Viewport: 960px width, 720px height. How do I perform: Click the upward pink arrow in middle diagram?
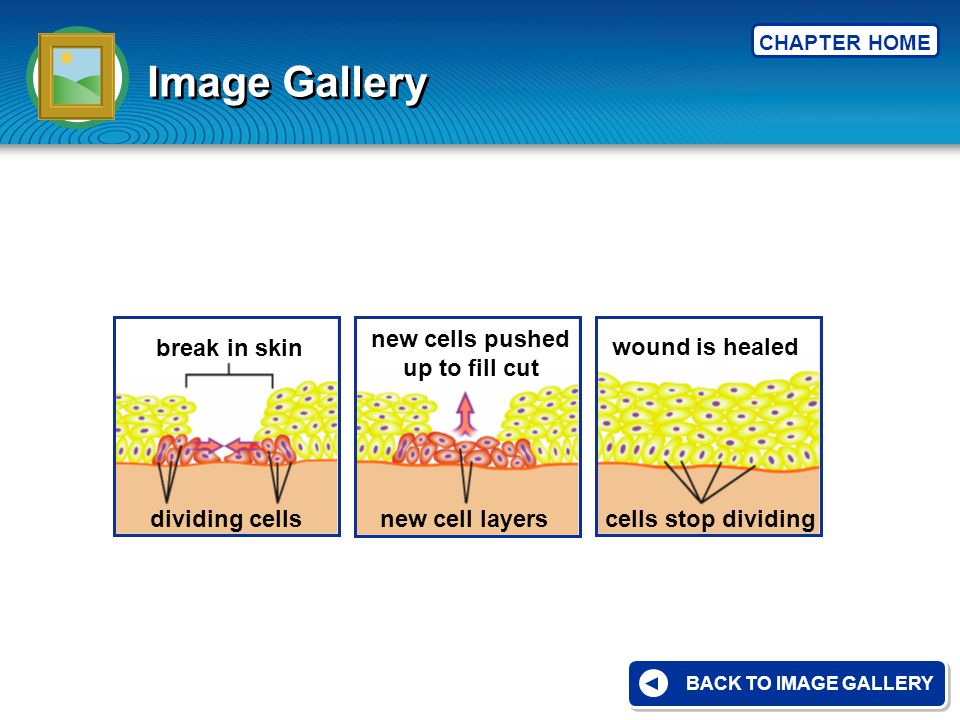pos(466,413)
